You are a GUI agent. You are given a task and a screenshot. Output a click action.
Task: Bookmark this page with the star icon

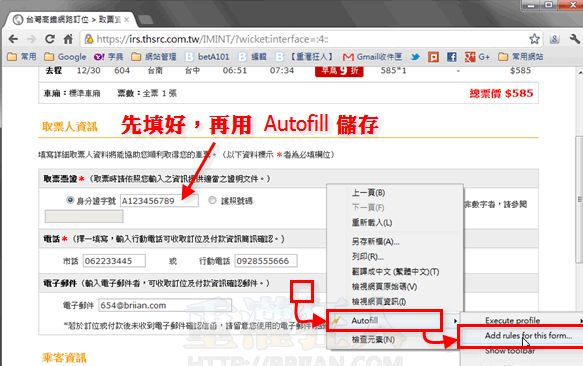[534, 39]
